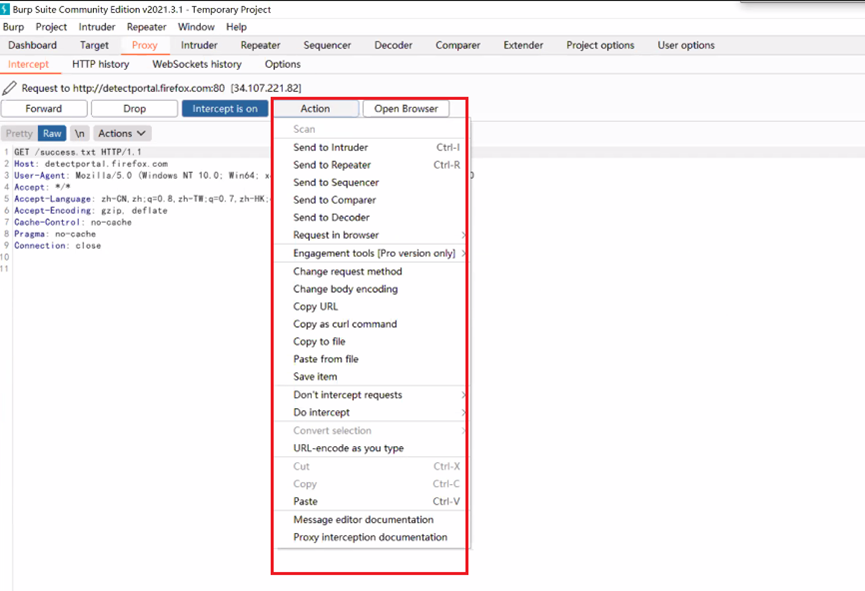Click the Action button
Image resolution: width=865 pixels, height=591 pixels.
click(316, 109)
